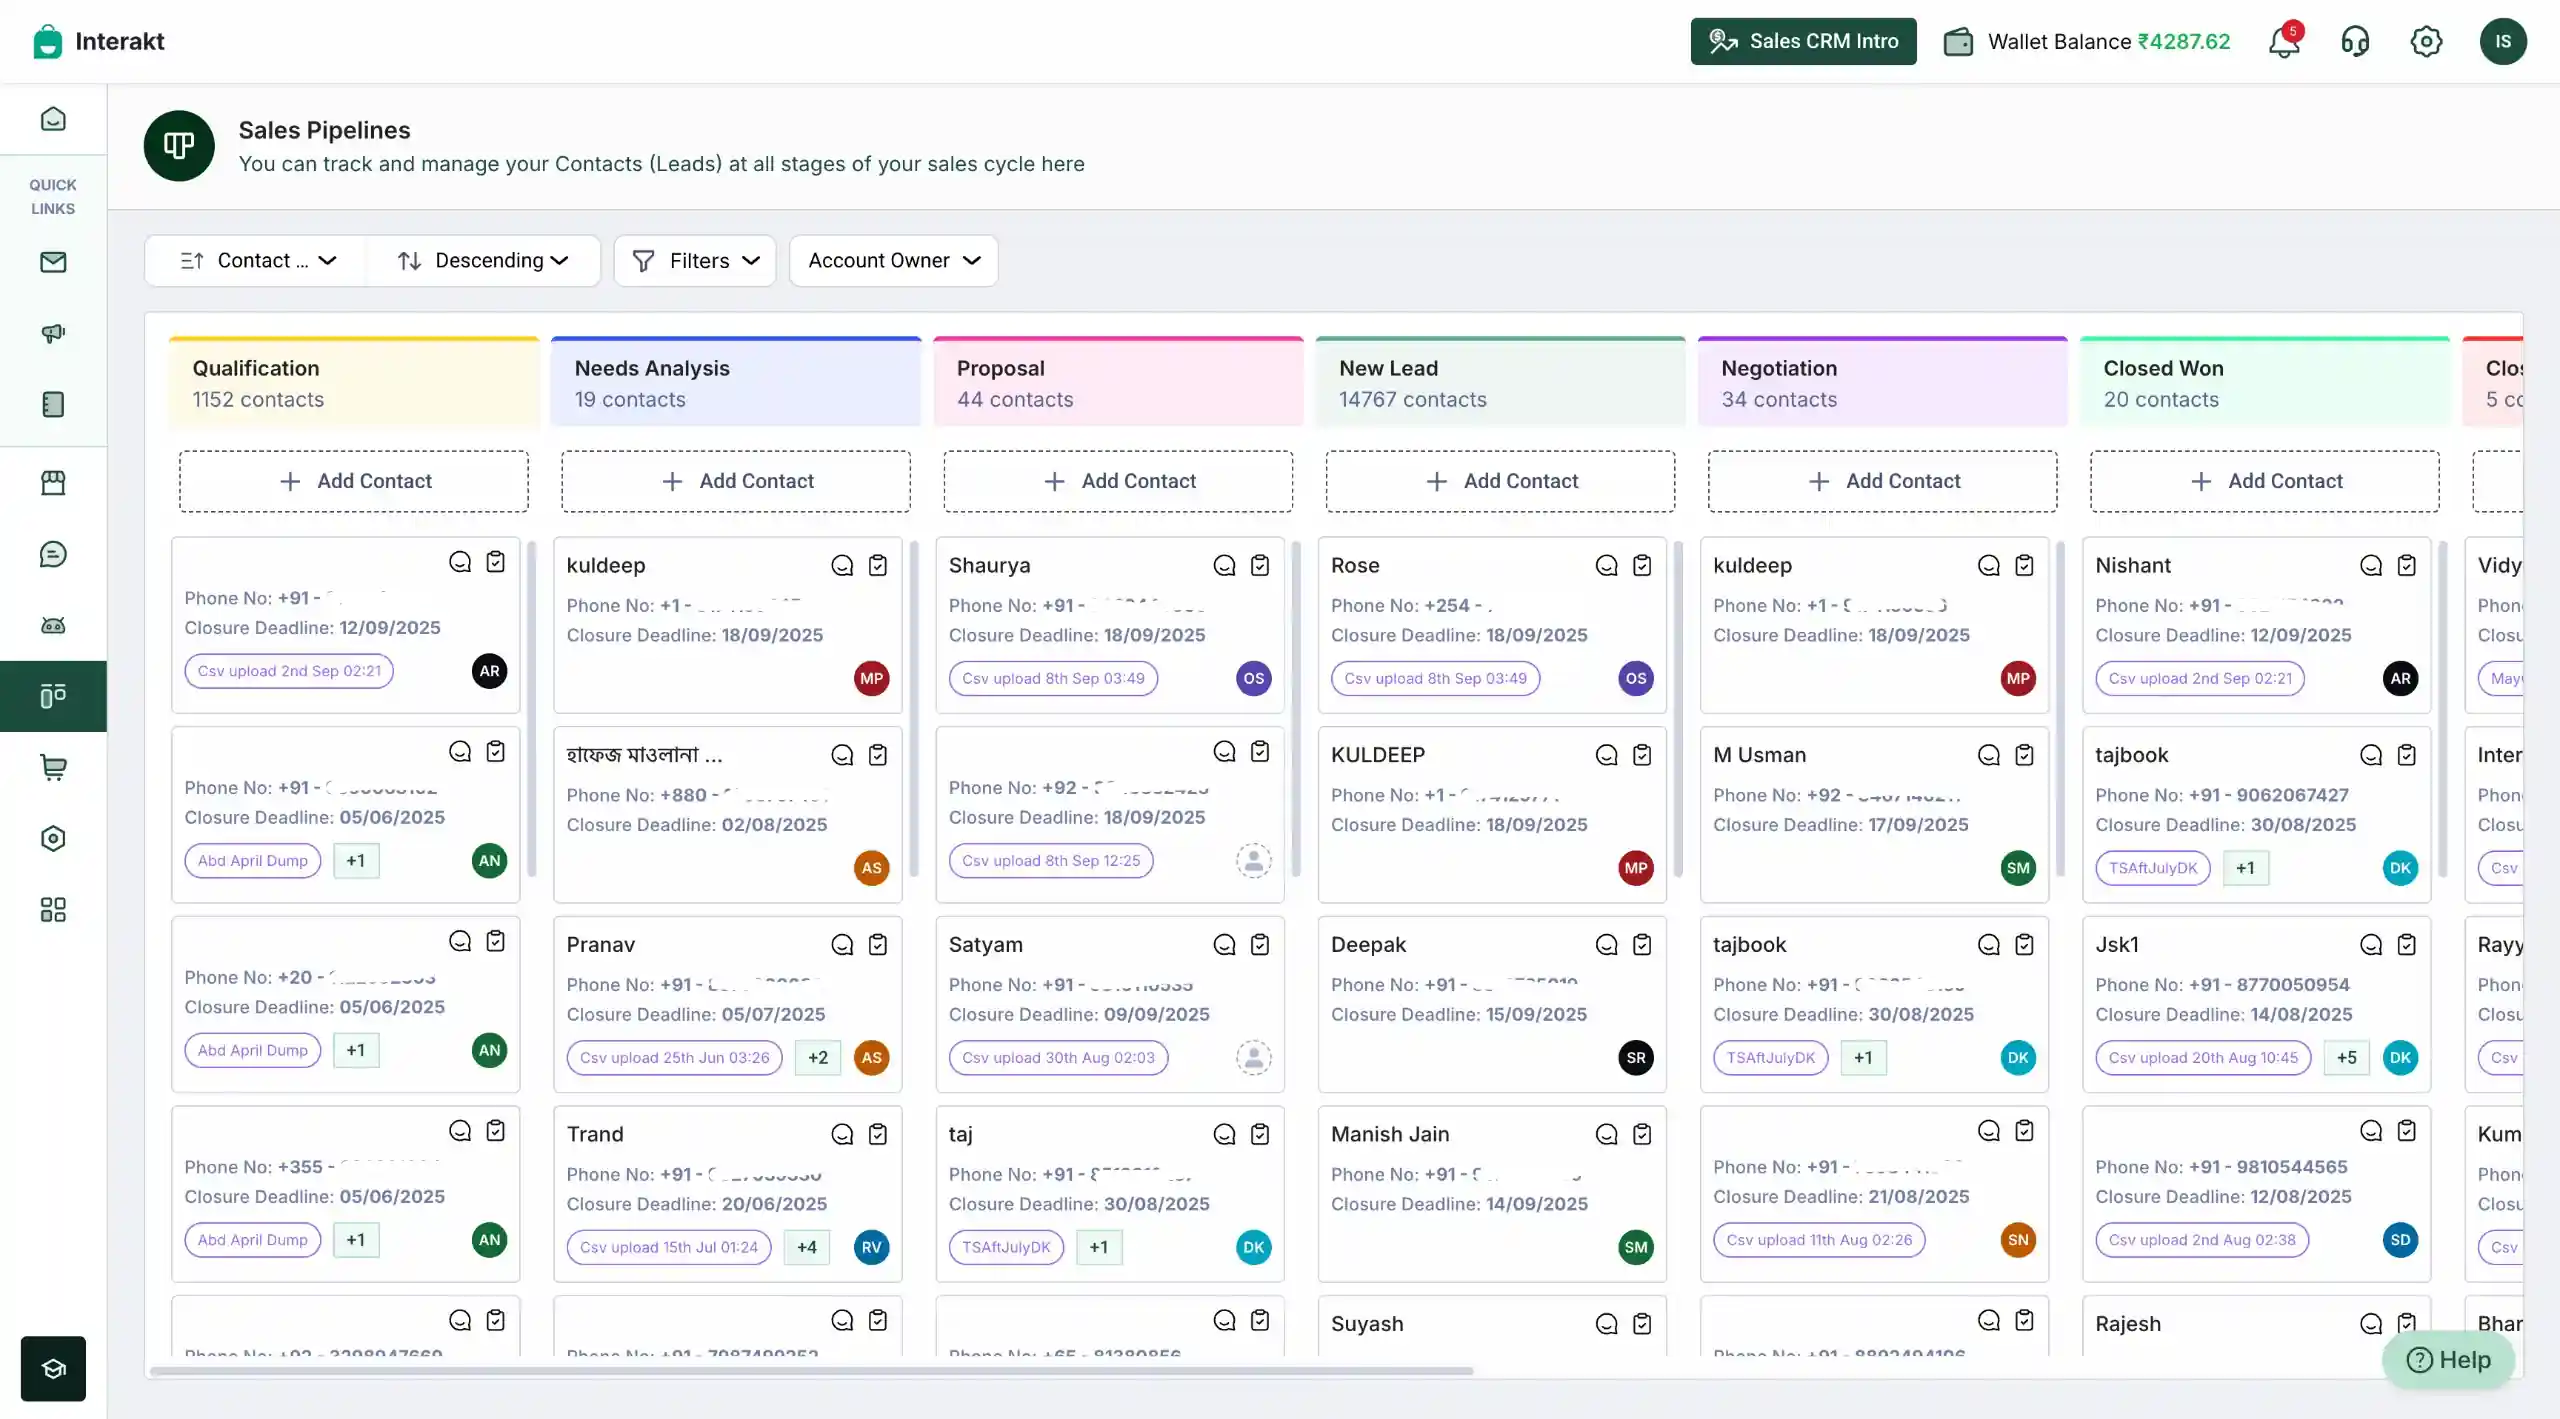Open the apps grid icon in sidebar
The width and height of the screenshot is (2560, 1419).
pyautogui.click(x=53, y=910)
